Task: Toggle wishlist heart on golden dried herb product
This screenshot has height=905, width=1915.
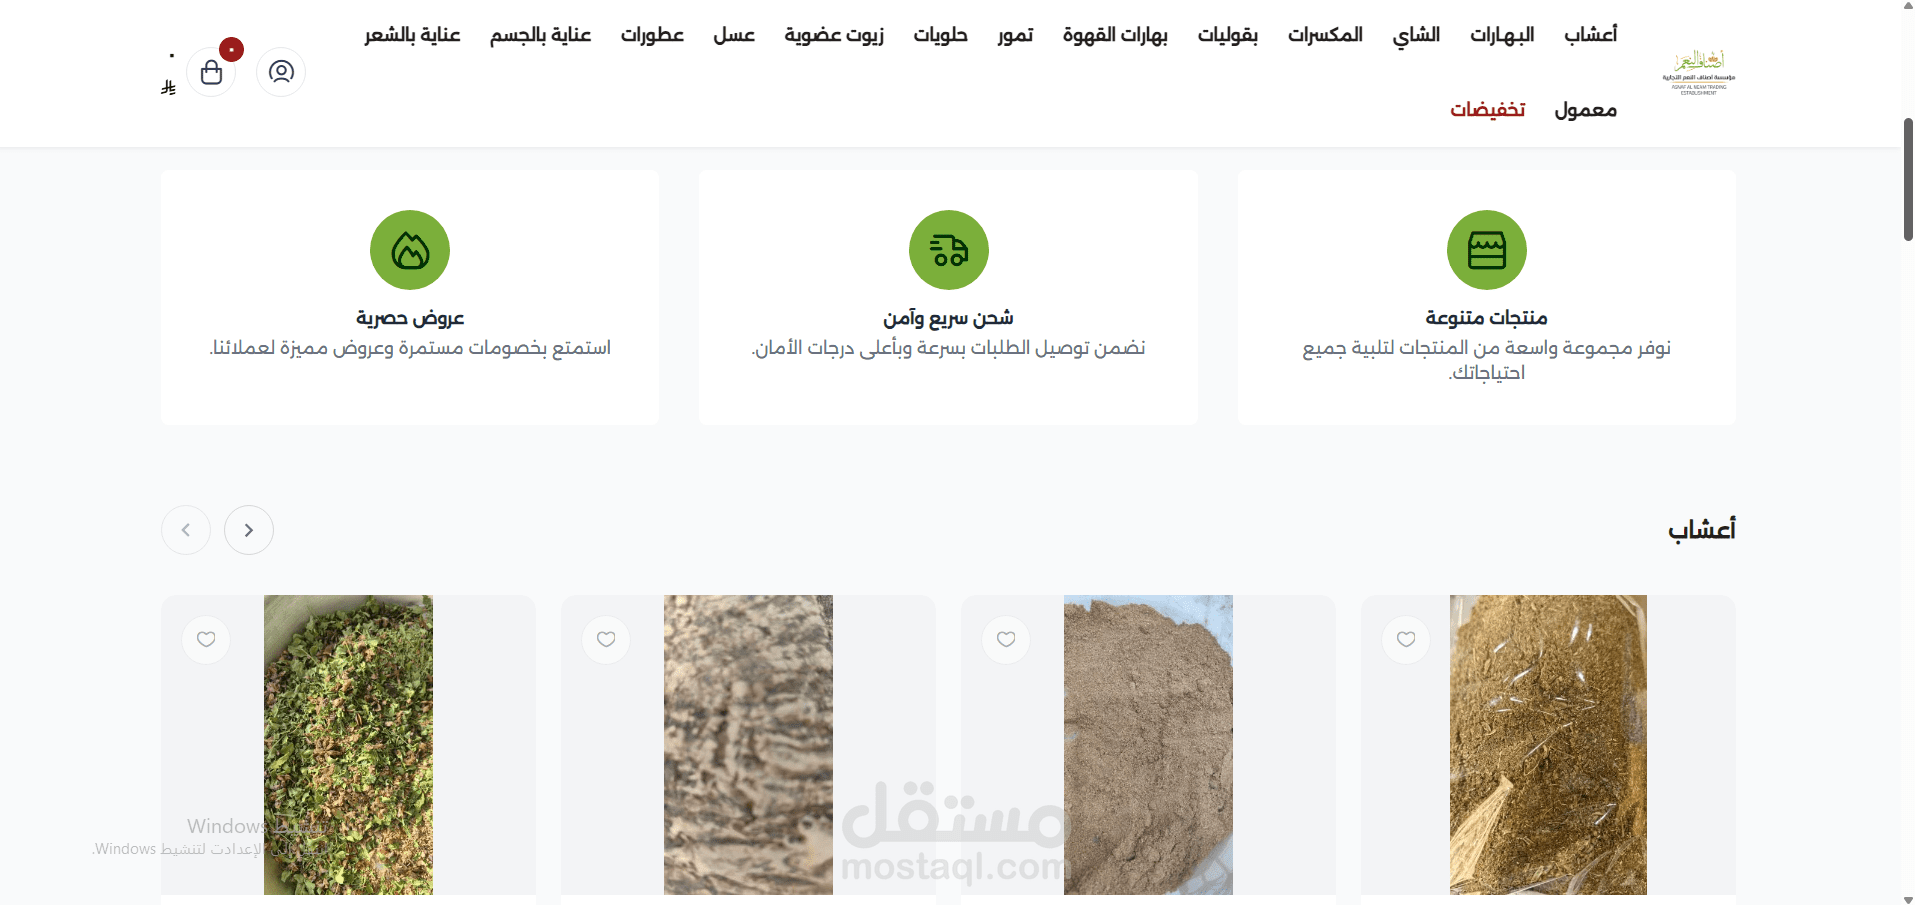Action: pos(1406,639)
